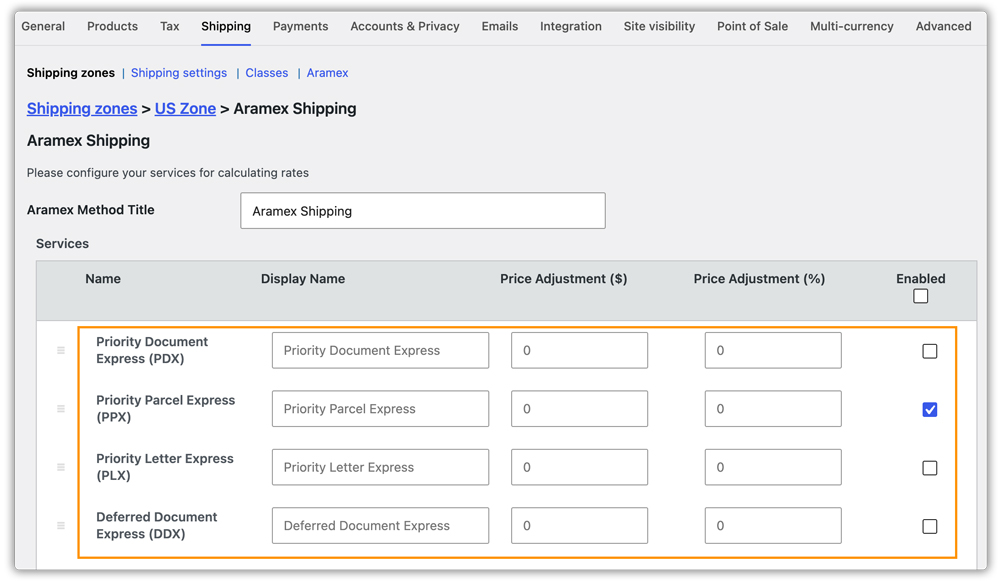Open the Aramex sub-navigation link
This screenshot has width=1000, height=581.
coord(327,73)
